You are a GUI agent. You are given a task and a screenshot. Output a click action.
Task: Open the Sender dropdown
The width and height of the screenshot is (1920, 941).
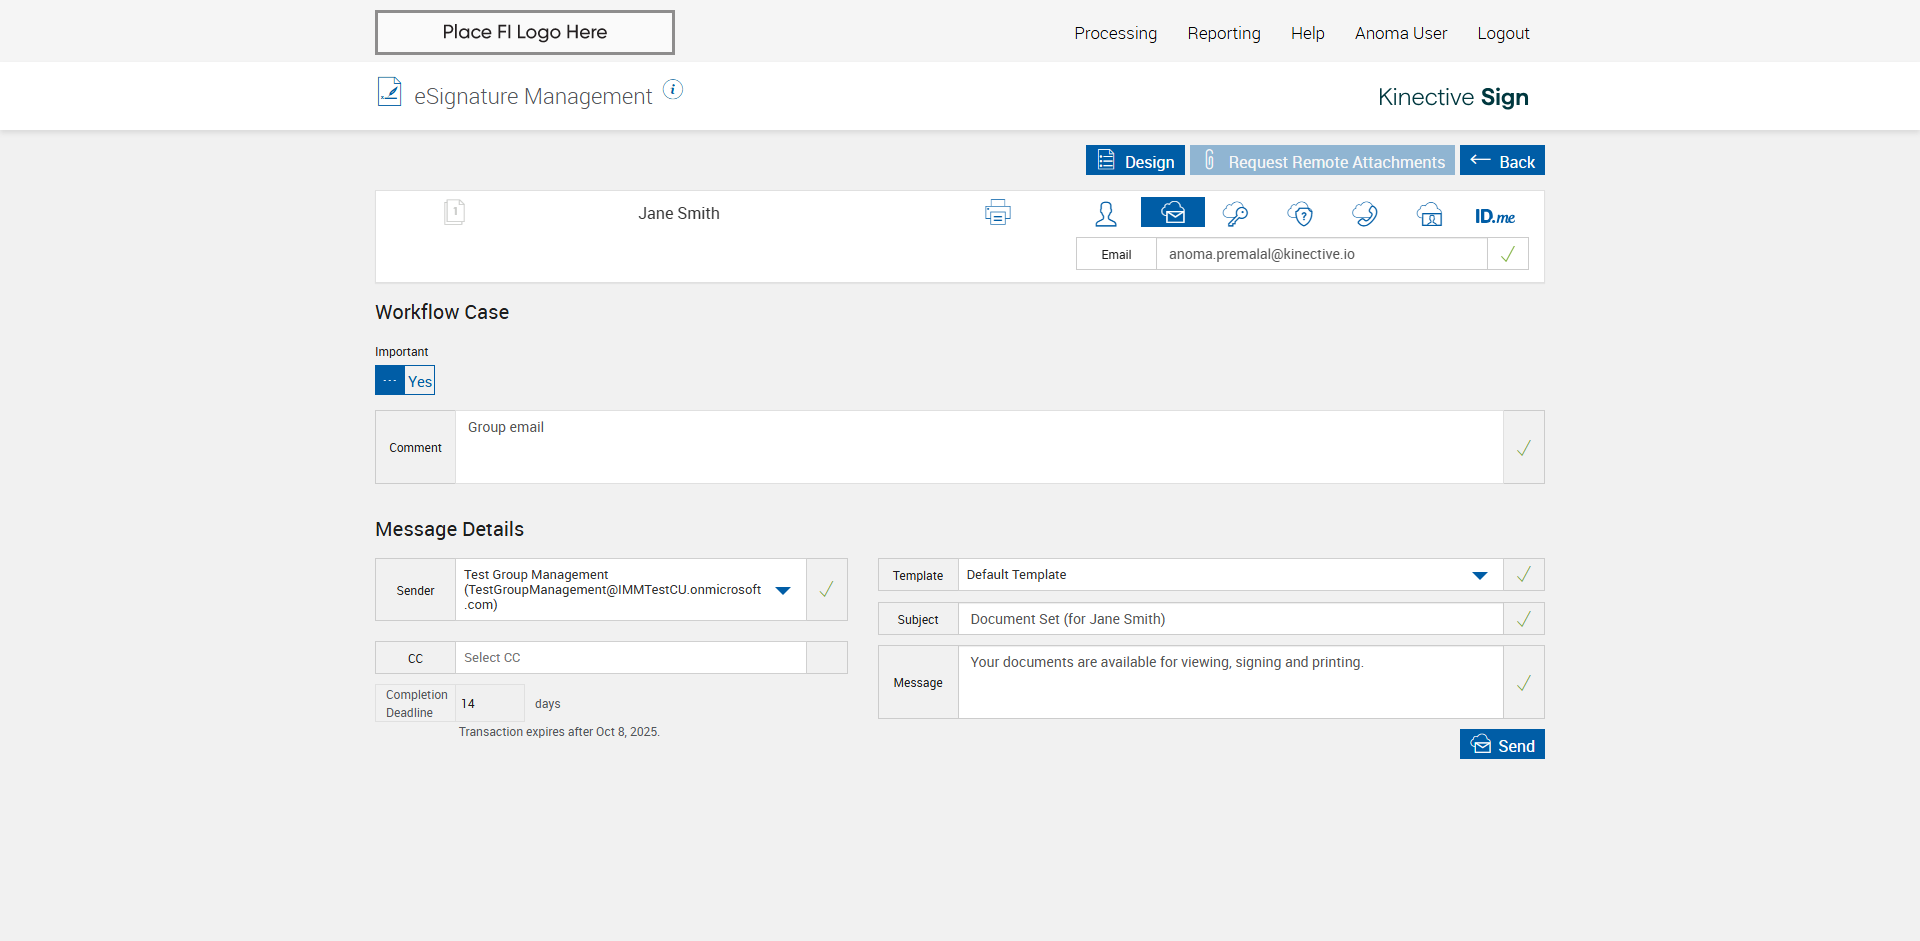(783, 590)
